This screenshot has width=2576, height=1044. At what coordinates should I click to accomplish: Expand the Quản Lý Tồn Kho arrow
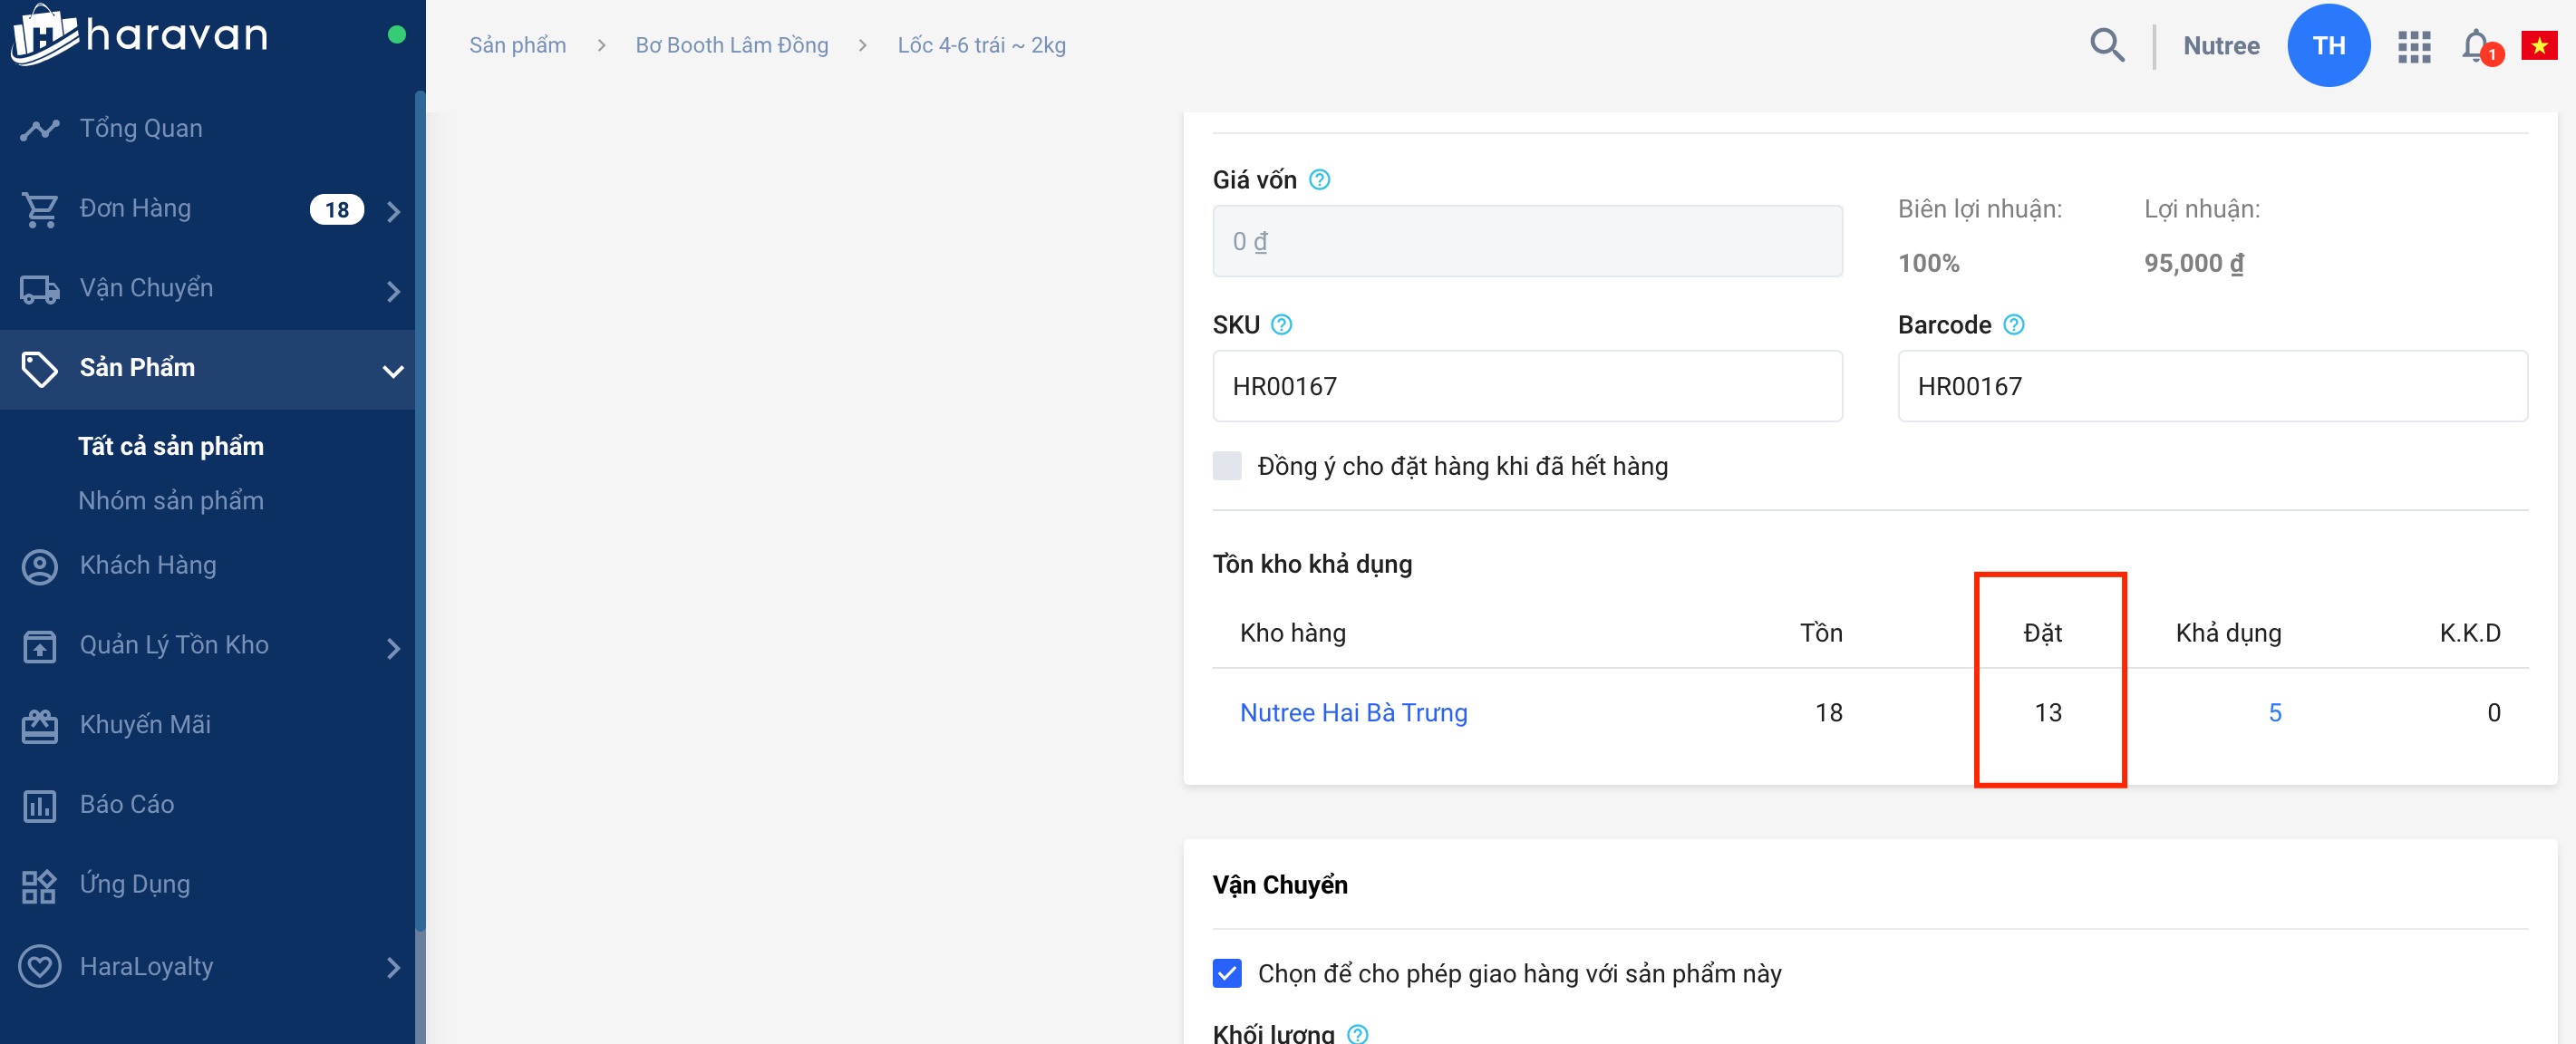[x=393, y=648]
